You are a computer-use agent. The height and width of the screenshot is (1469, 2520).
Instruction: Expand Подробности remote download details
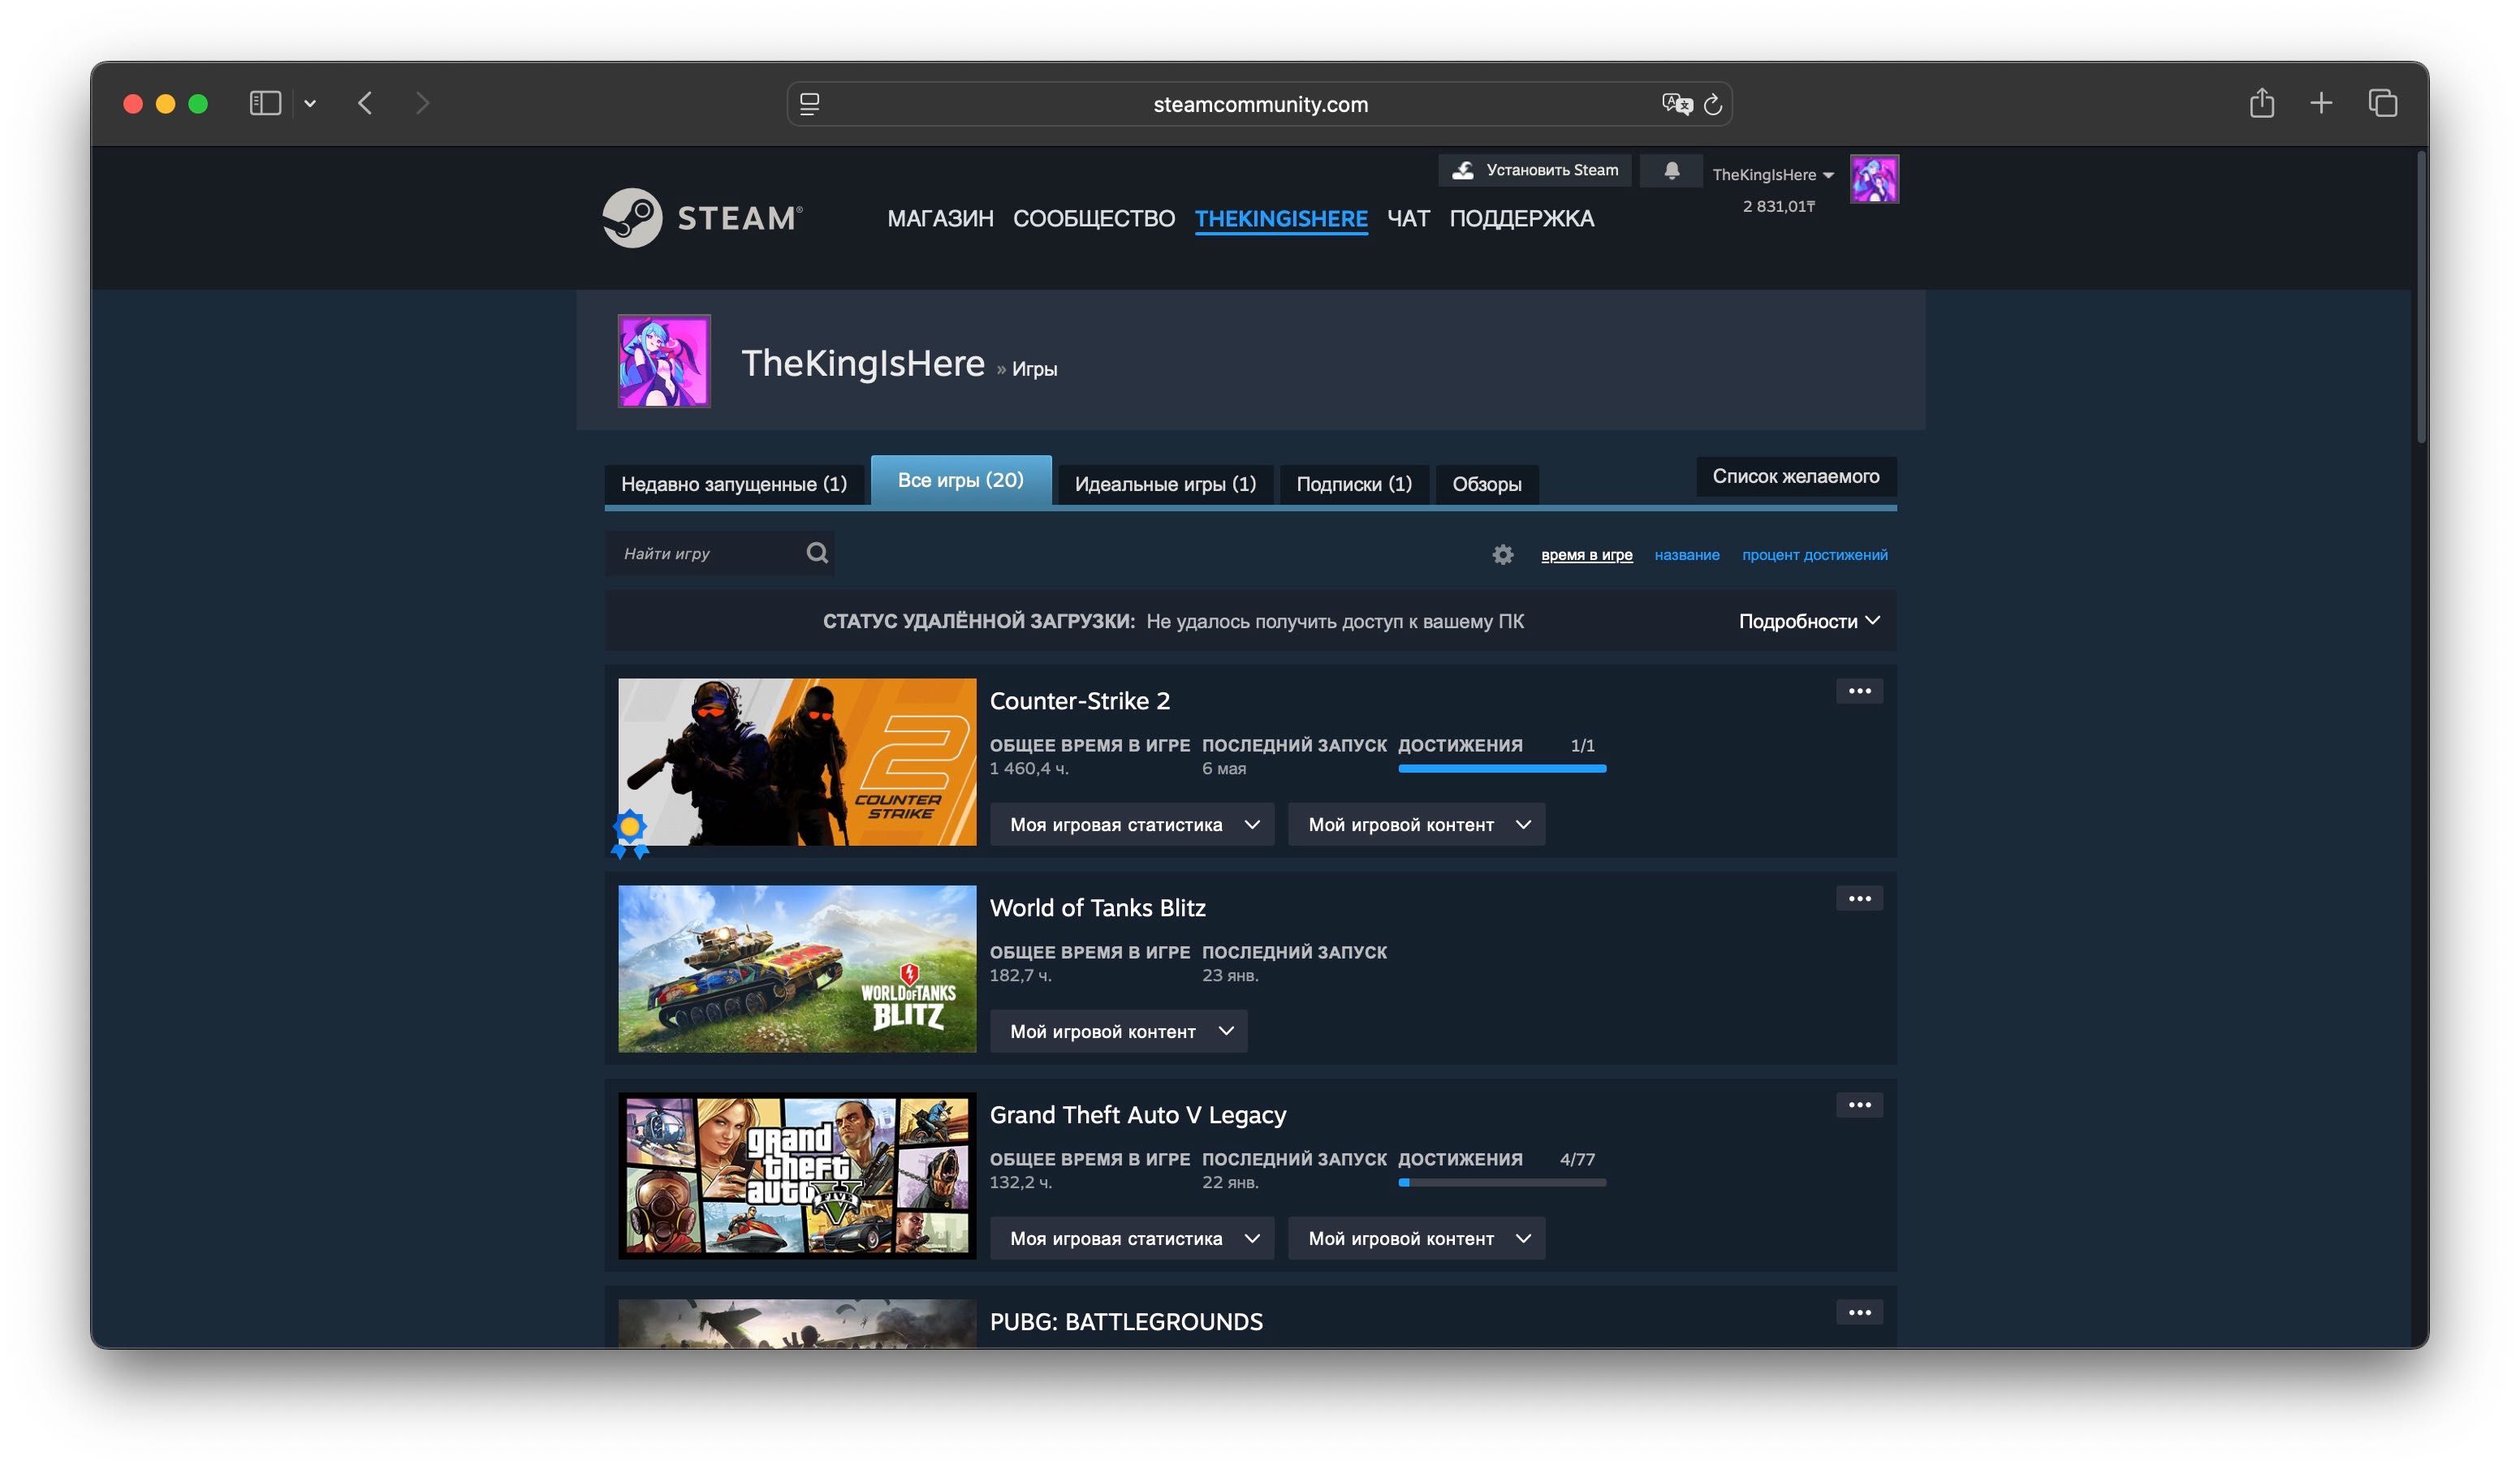(x=1809, y=621)
